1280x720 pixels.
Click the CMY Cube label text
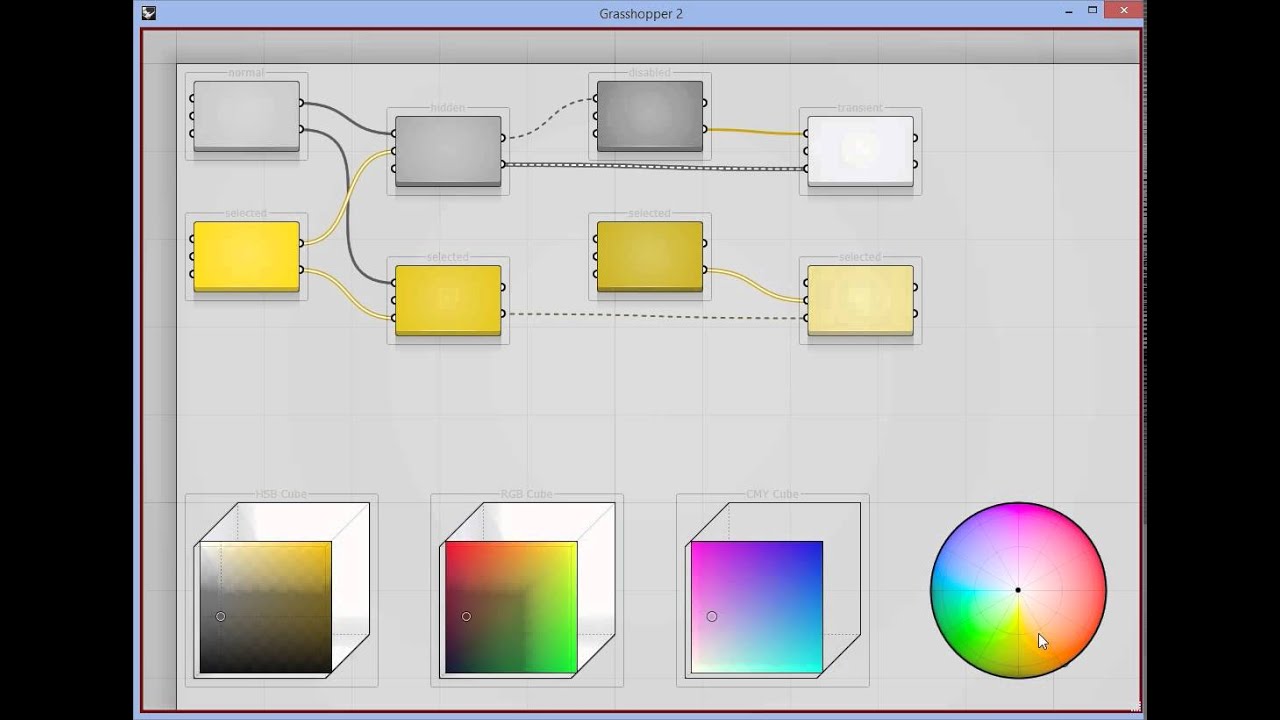pyautogui.click(x=773, y=494)
